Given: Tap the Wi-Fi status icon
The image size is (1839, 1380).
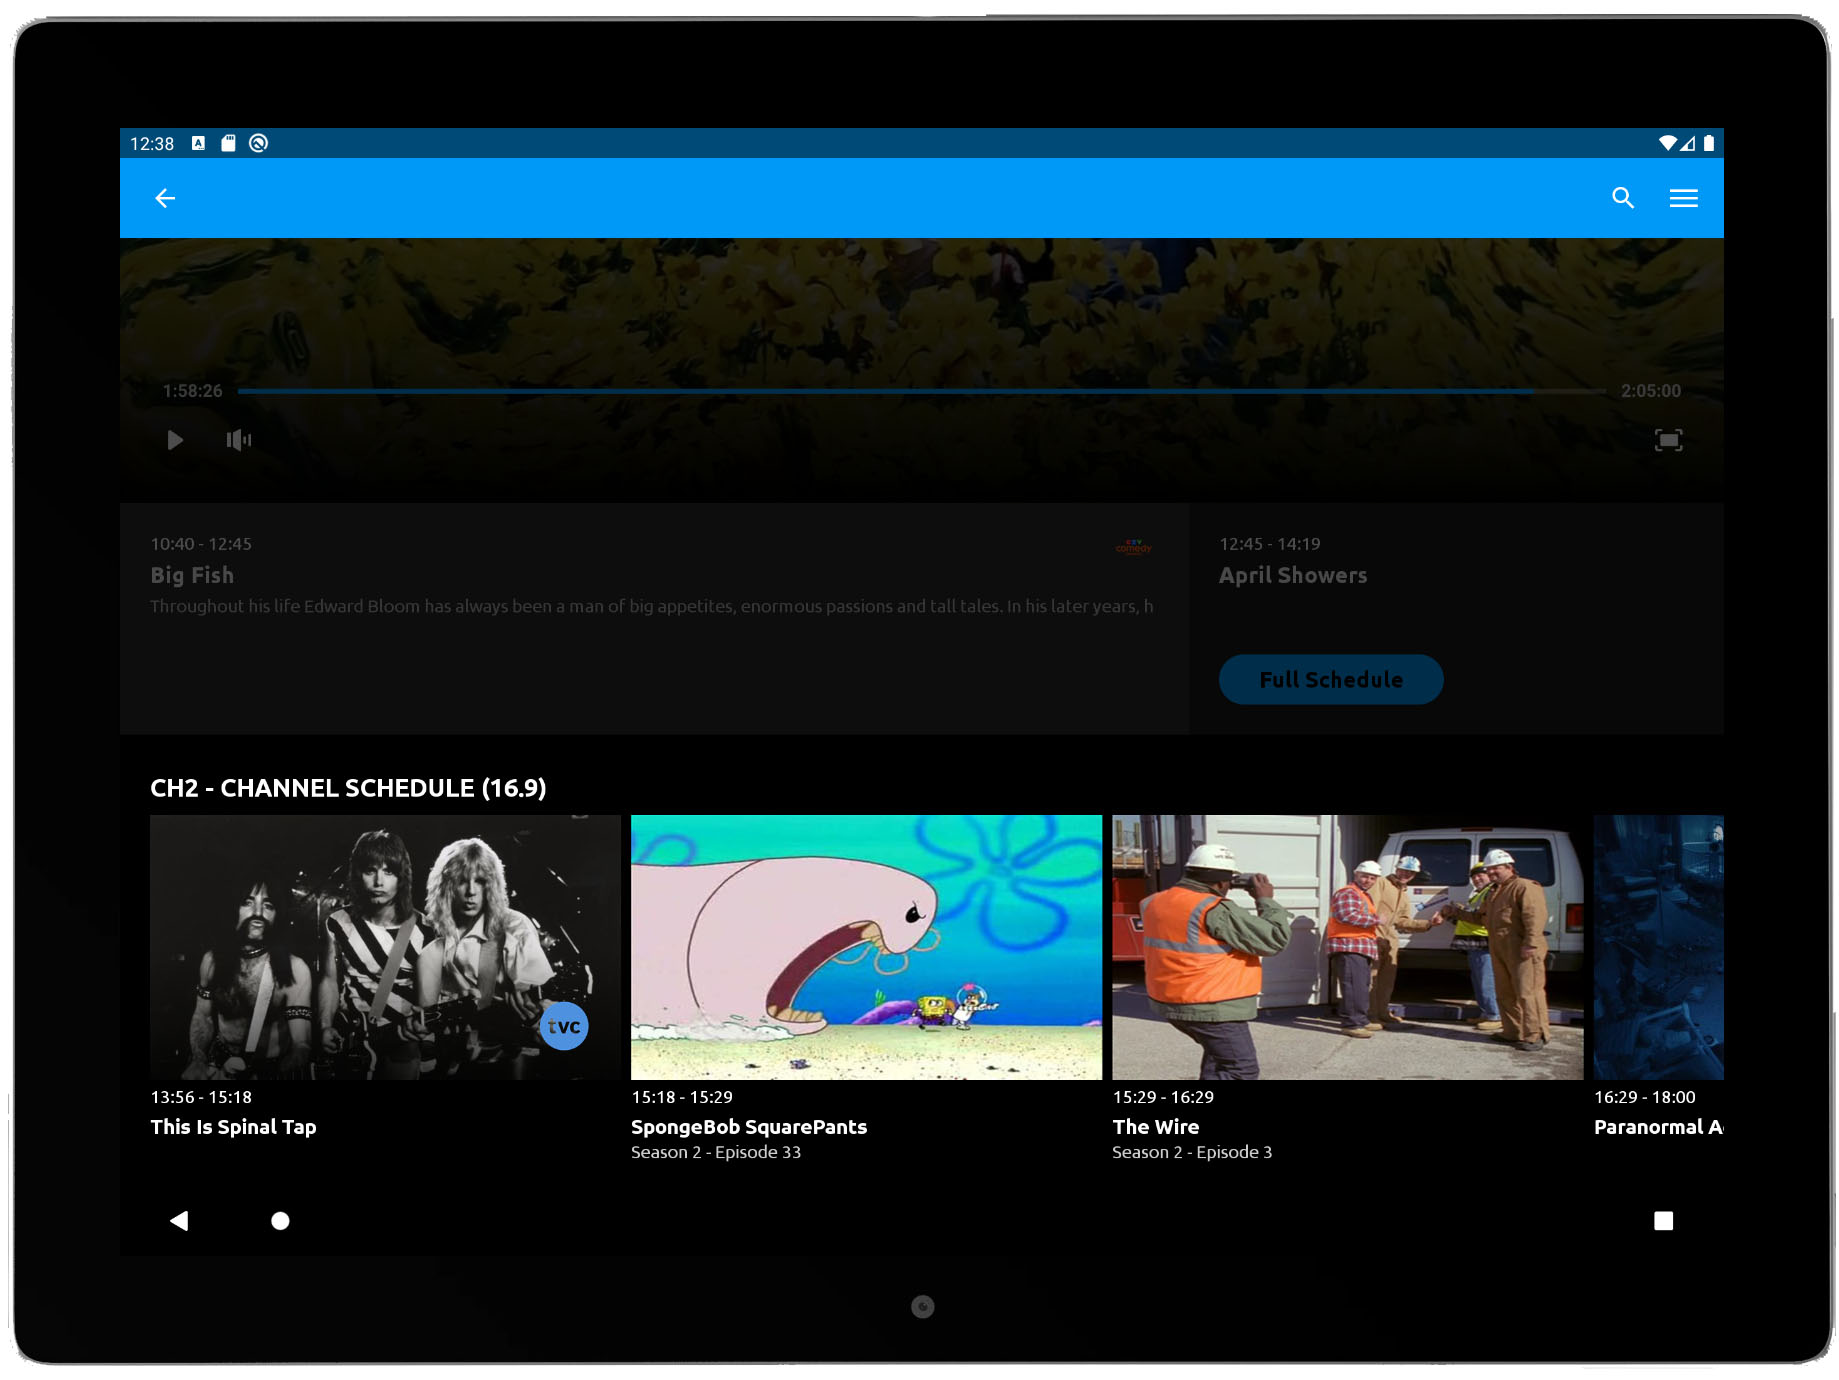Looking at the screenshot, I should [1667, 143].
